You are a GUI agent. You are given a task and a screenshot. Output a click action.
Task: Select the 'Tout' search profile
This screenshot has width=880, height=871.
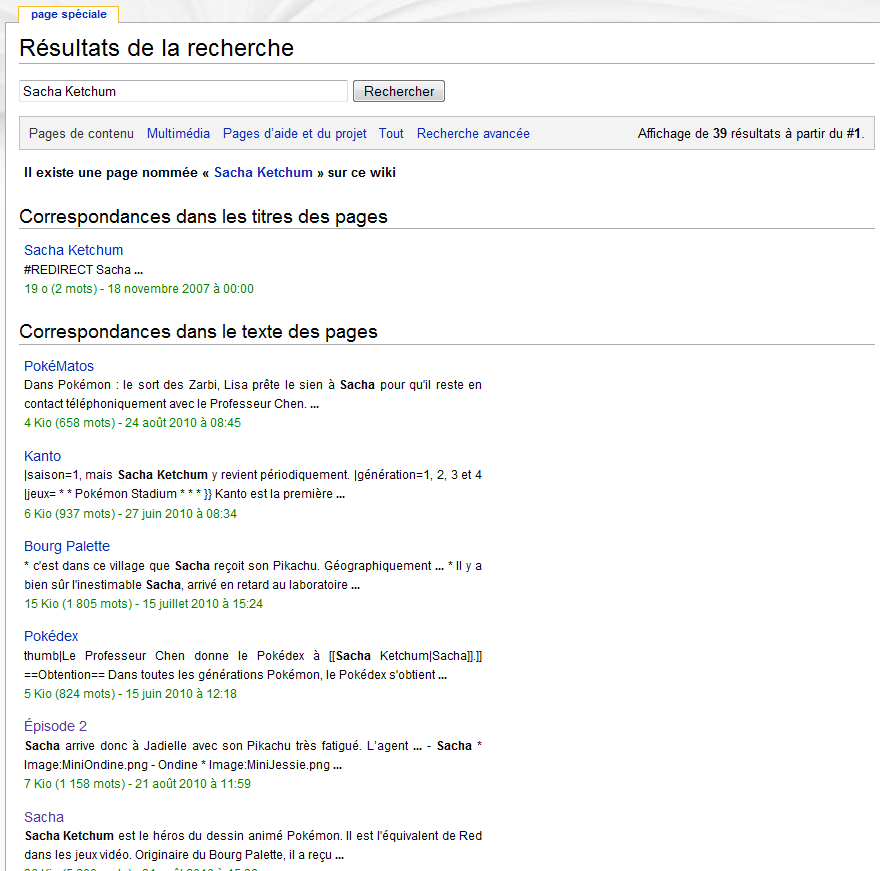(x=391, y=134)
